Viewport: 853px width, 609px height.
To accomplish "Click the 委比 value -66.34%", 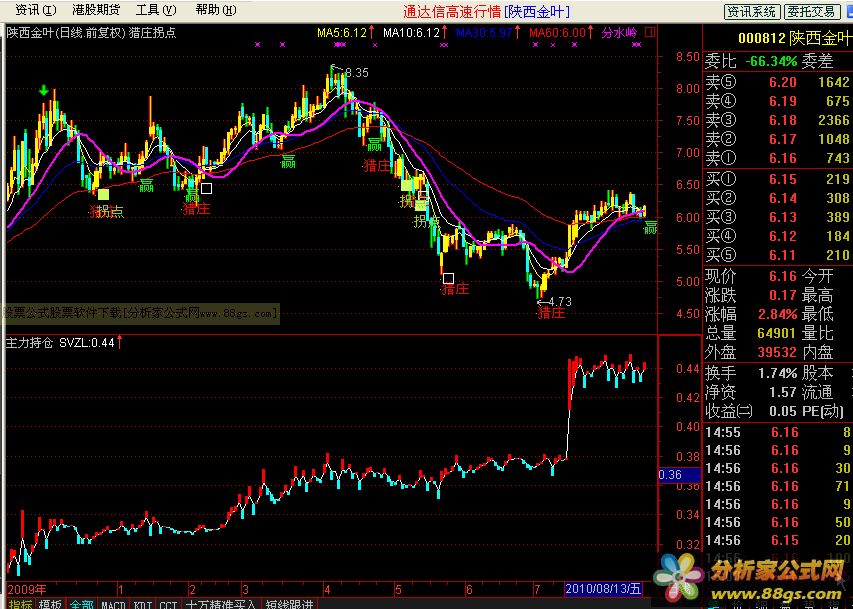I will click(771, 61).
